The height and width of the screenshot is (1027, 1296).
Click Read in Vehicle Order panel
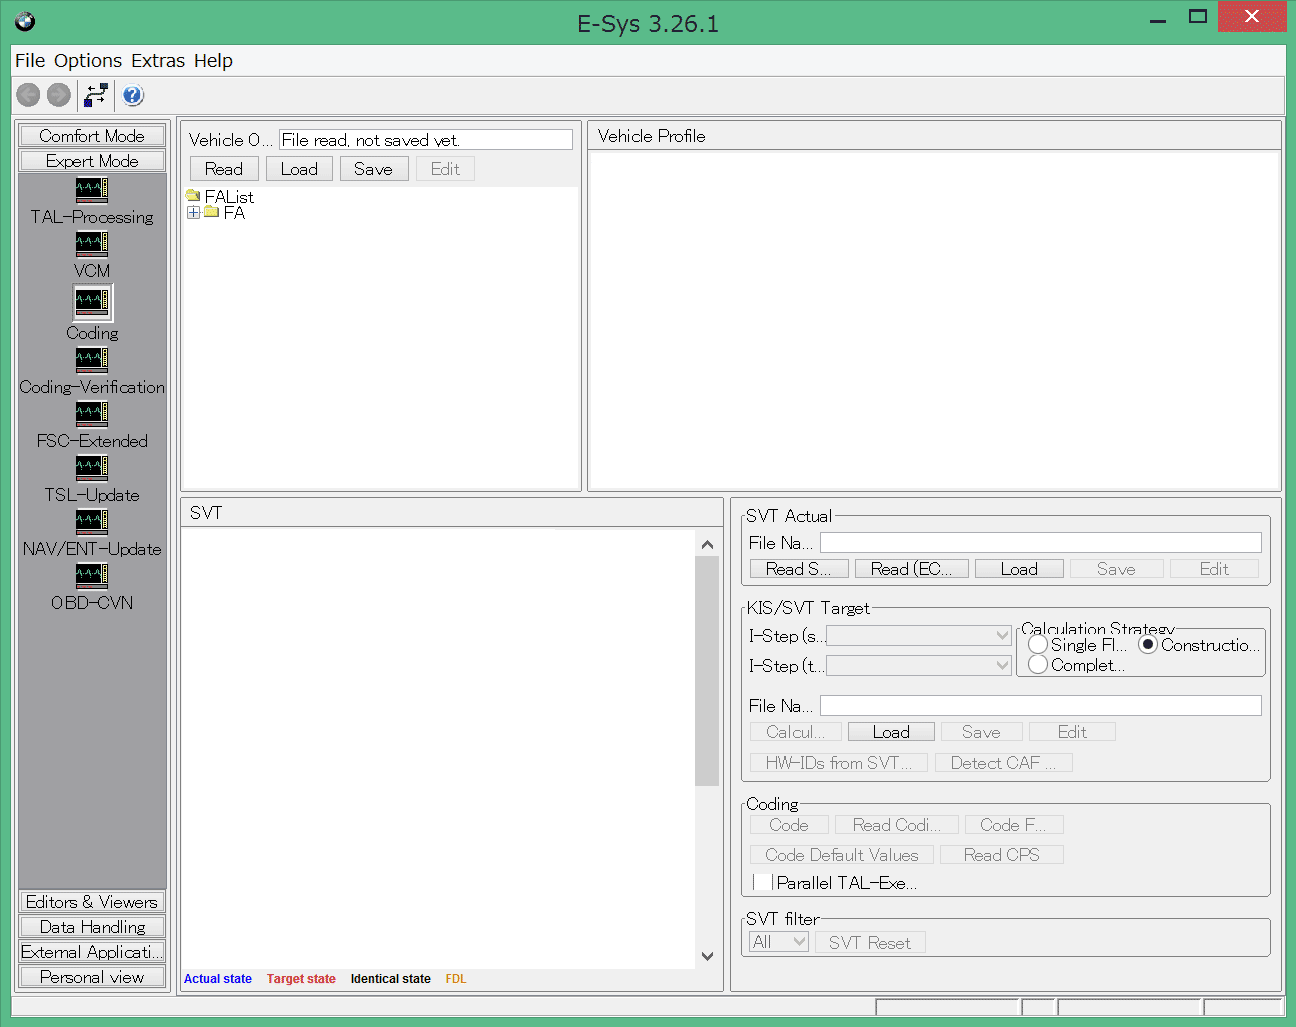[x=224, y=169]
